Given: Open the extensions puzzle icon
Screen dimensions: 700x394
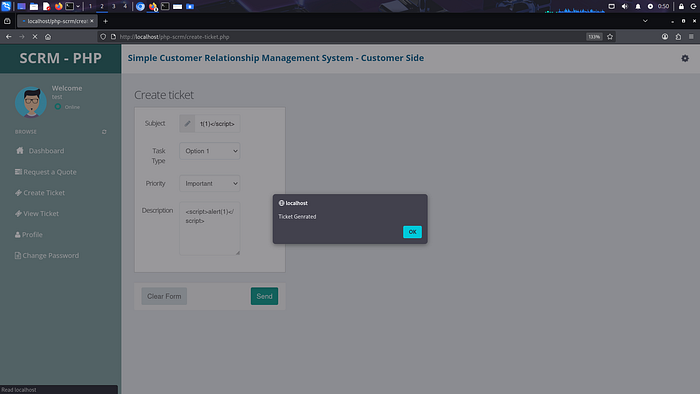Looking at the screenshot, I should [x=678, y=37].
